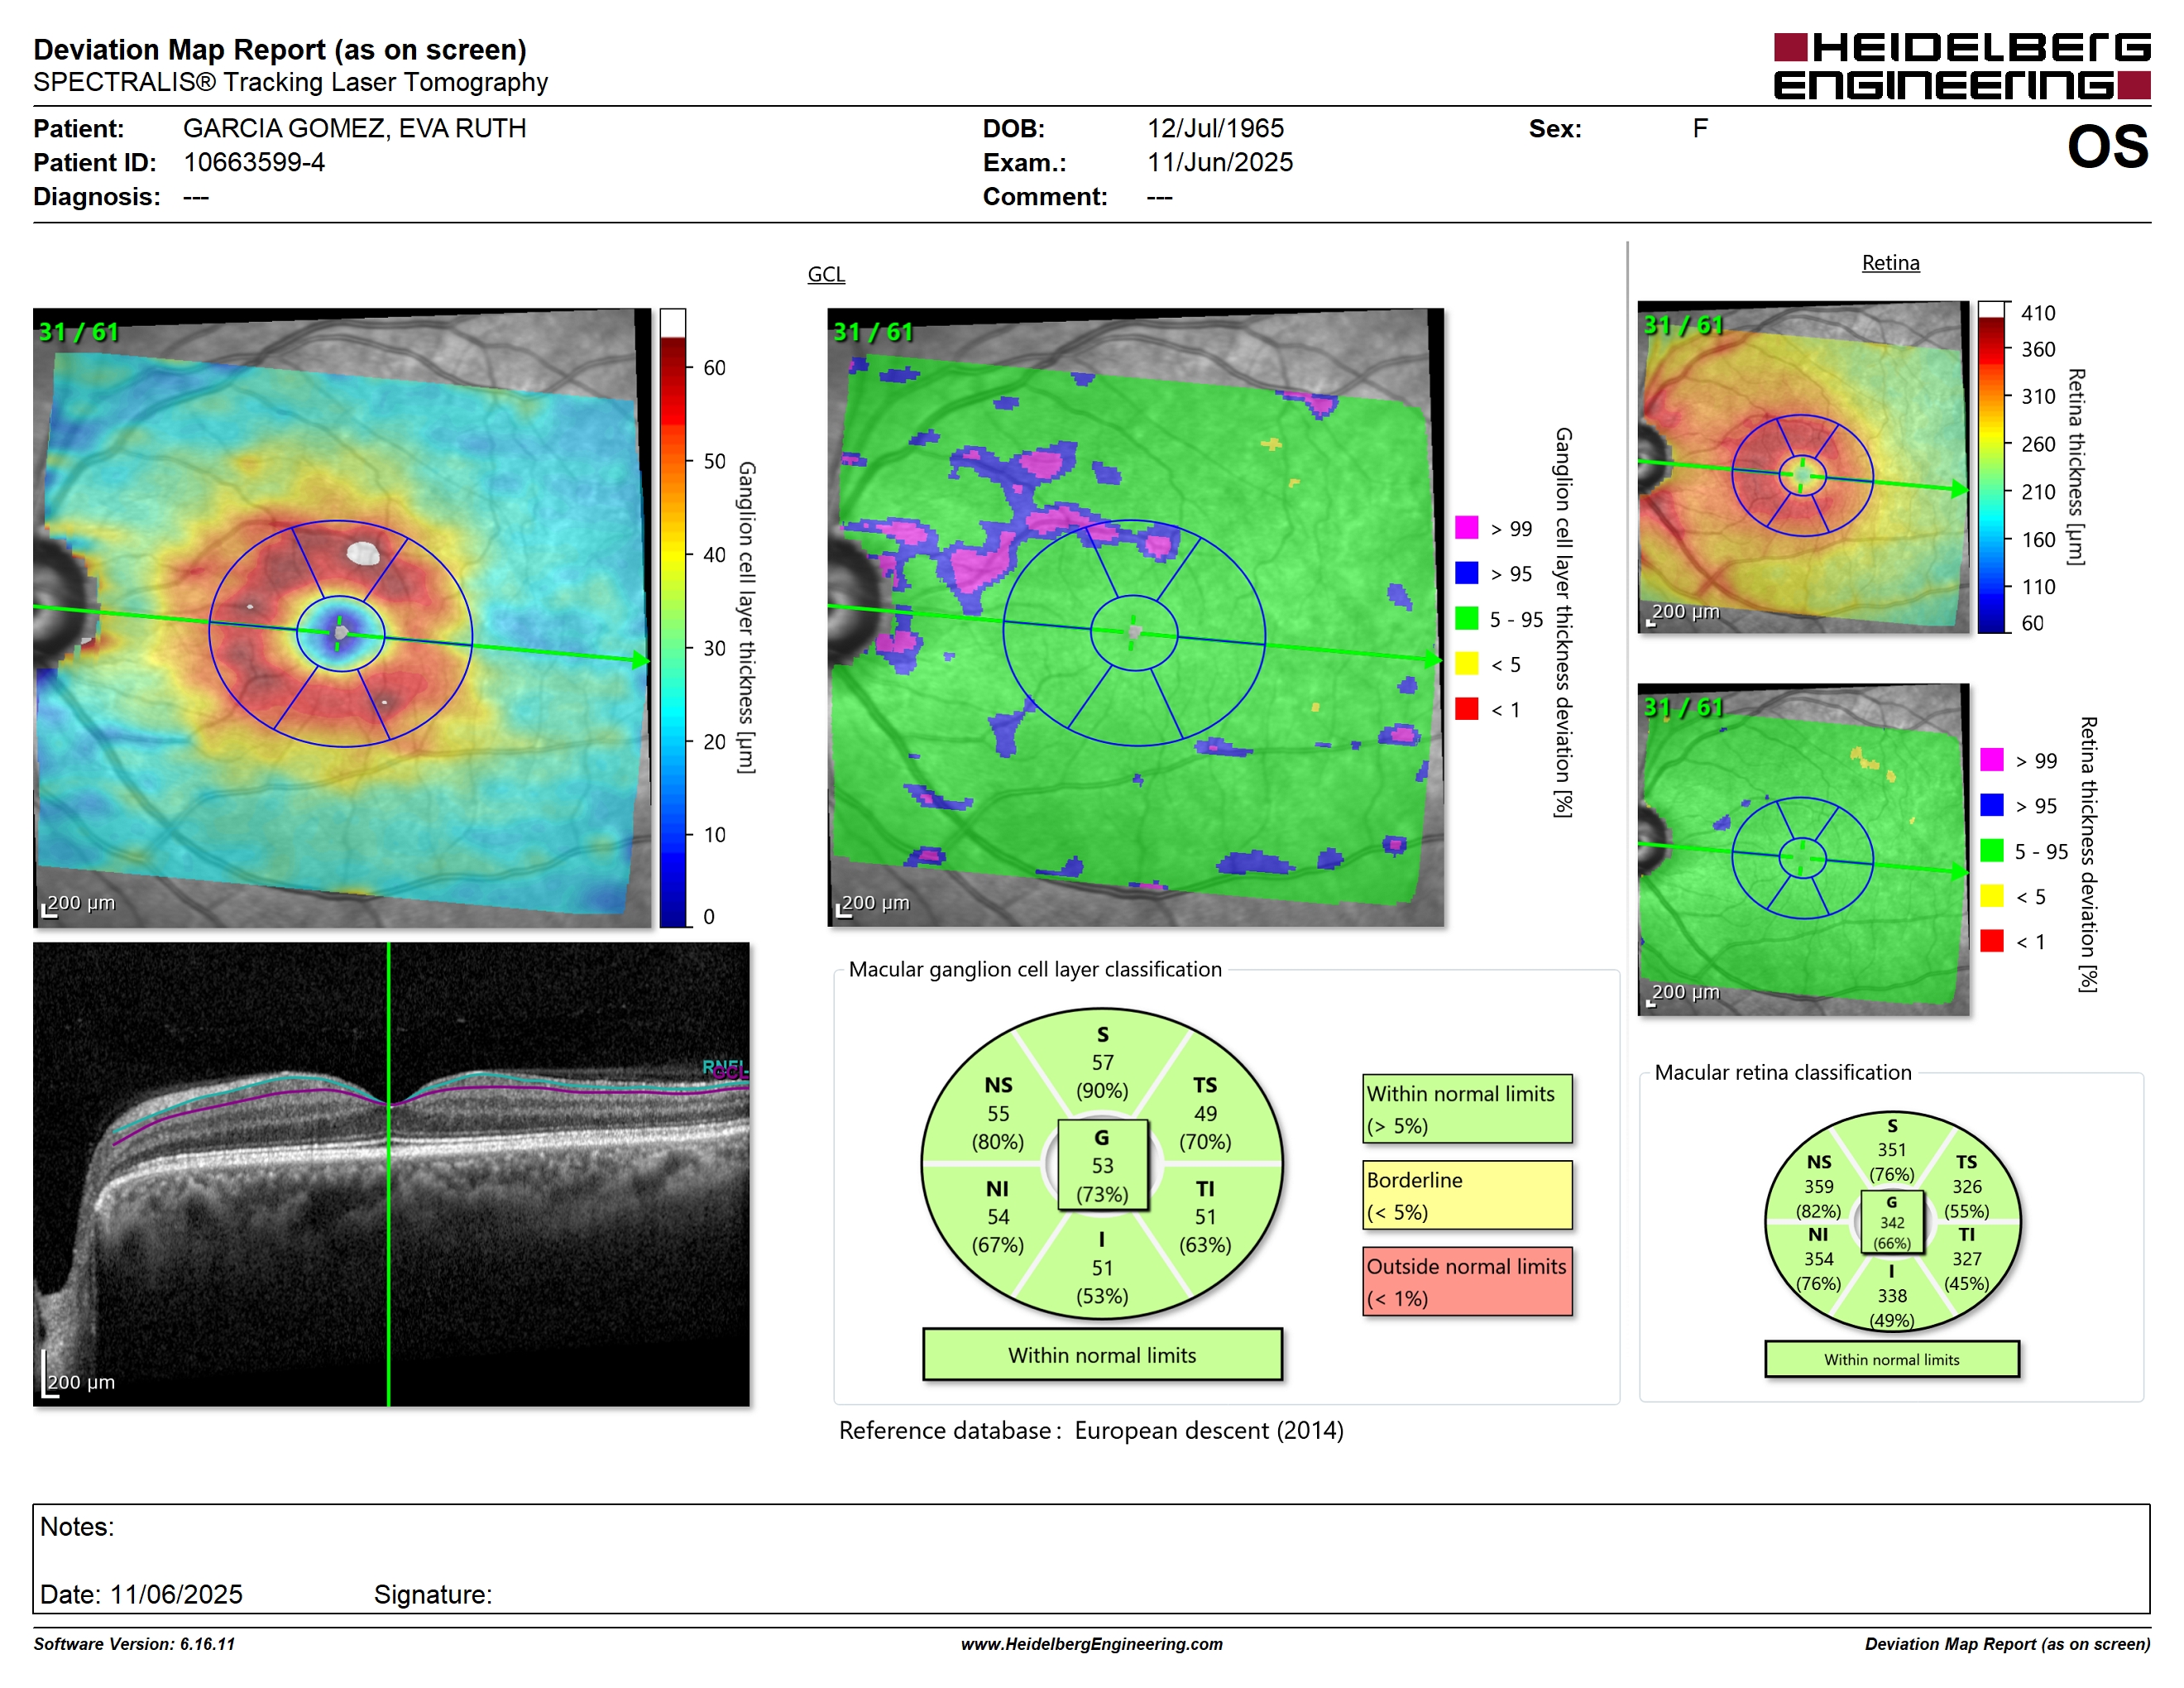The height and width of the screenshot is (1688, 2184).
Task: Click 'Date: 11/06/2025' in the notes box
Action: [x=141, y=1594]
